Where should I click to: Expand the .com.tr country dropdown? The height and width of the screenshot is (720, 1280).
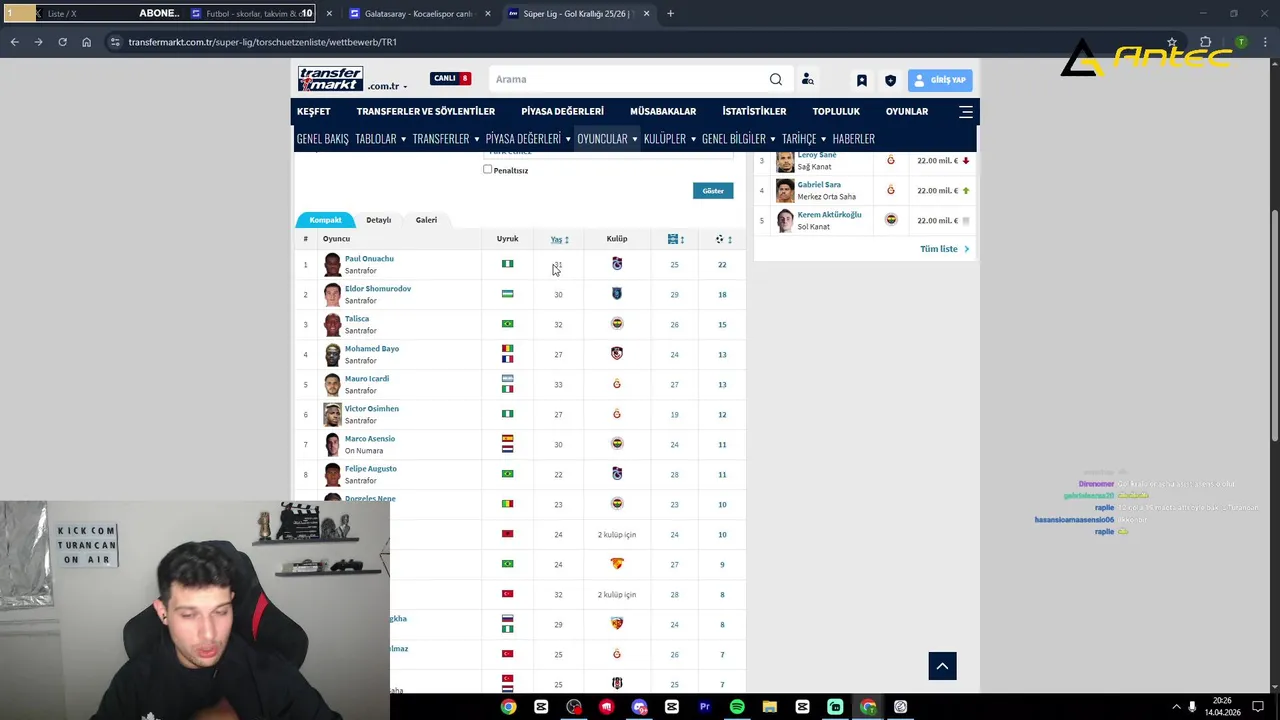[x=388, y=87]
